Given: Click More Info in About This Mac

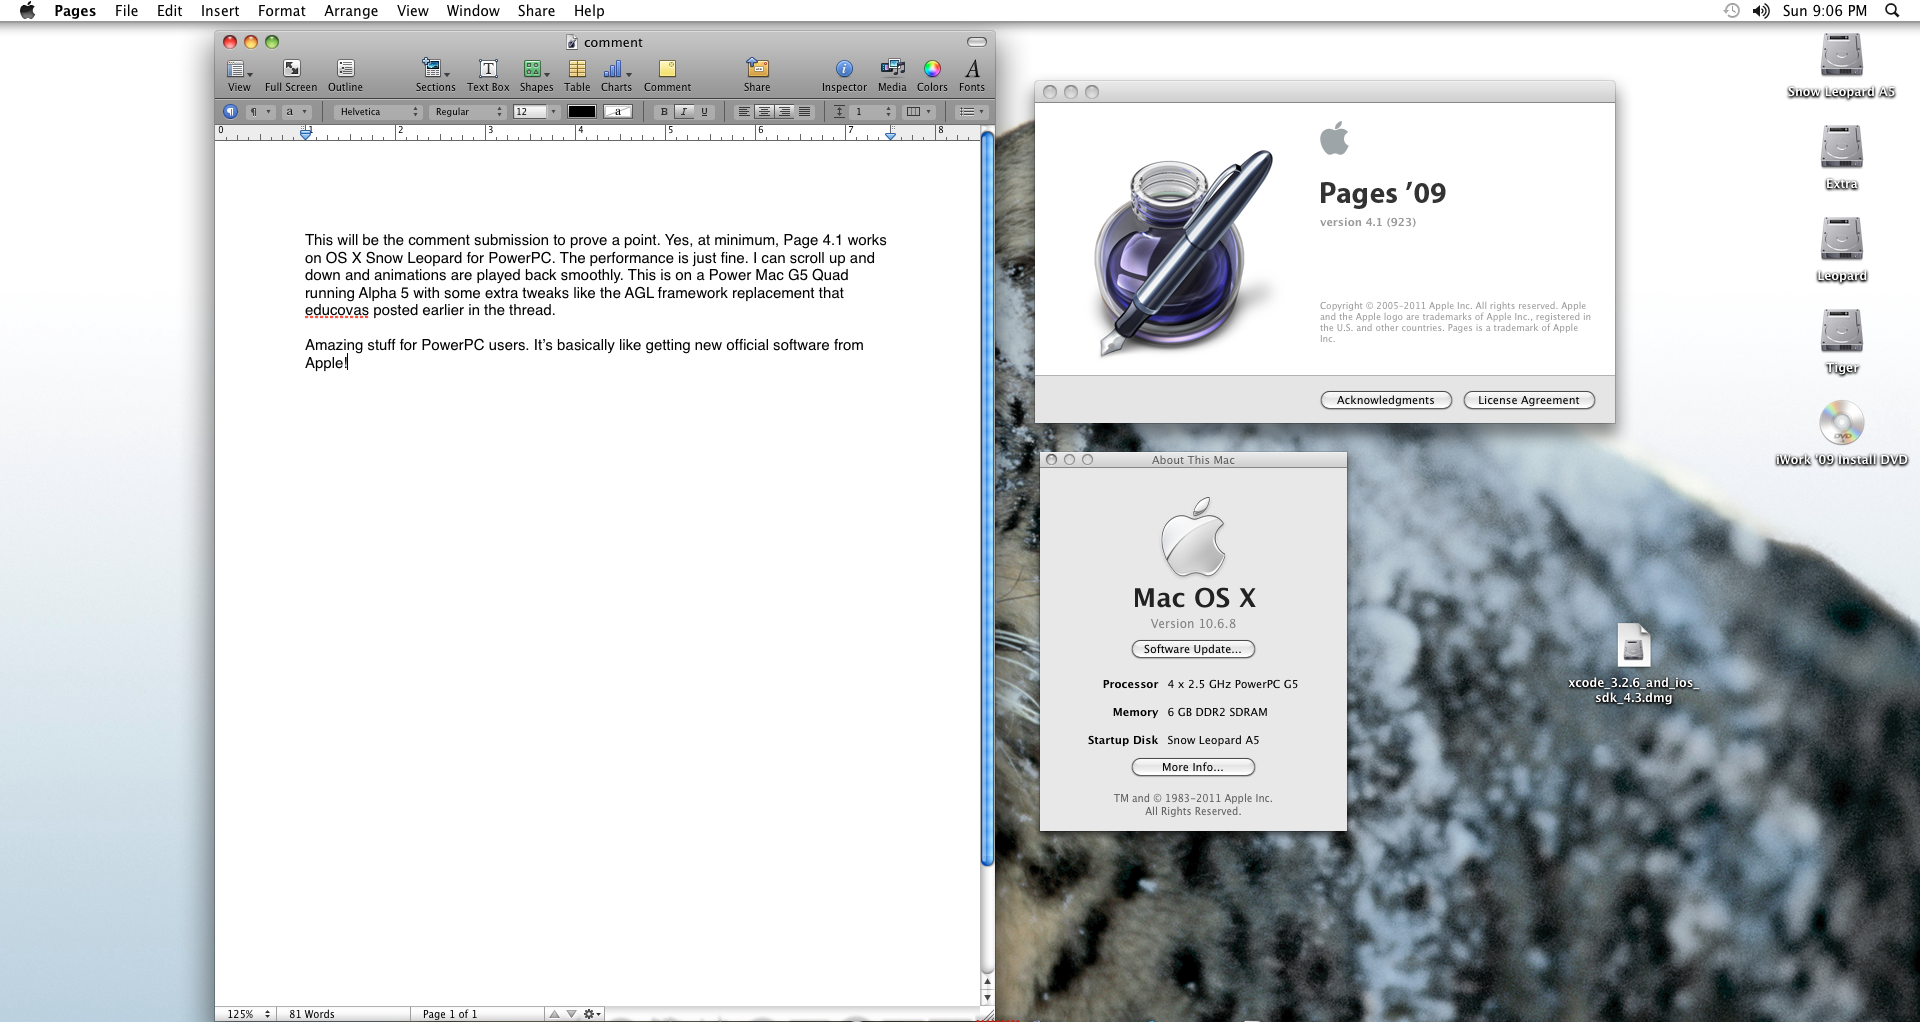Looking at the screenshot, I should [1193, 767].
